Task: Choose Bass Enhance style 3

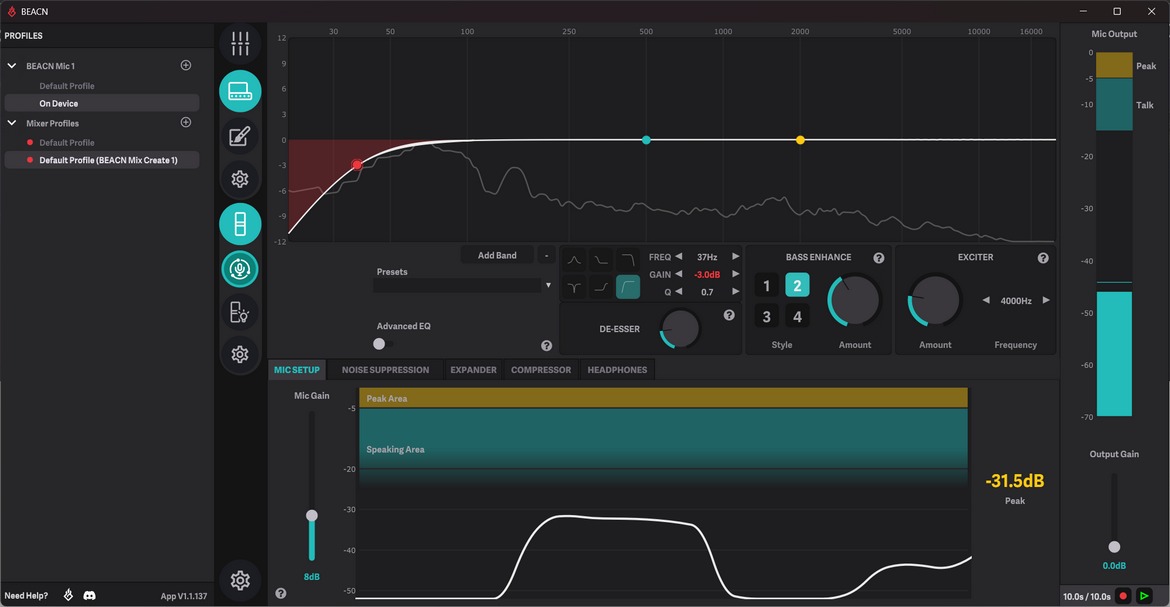Action: (766, 317)
